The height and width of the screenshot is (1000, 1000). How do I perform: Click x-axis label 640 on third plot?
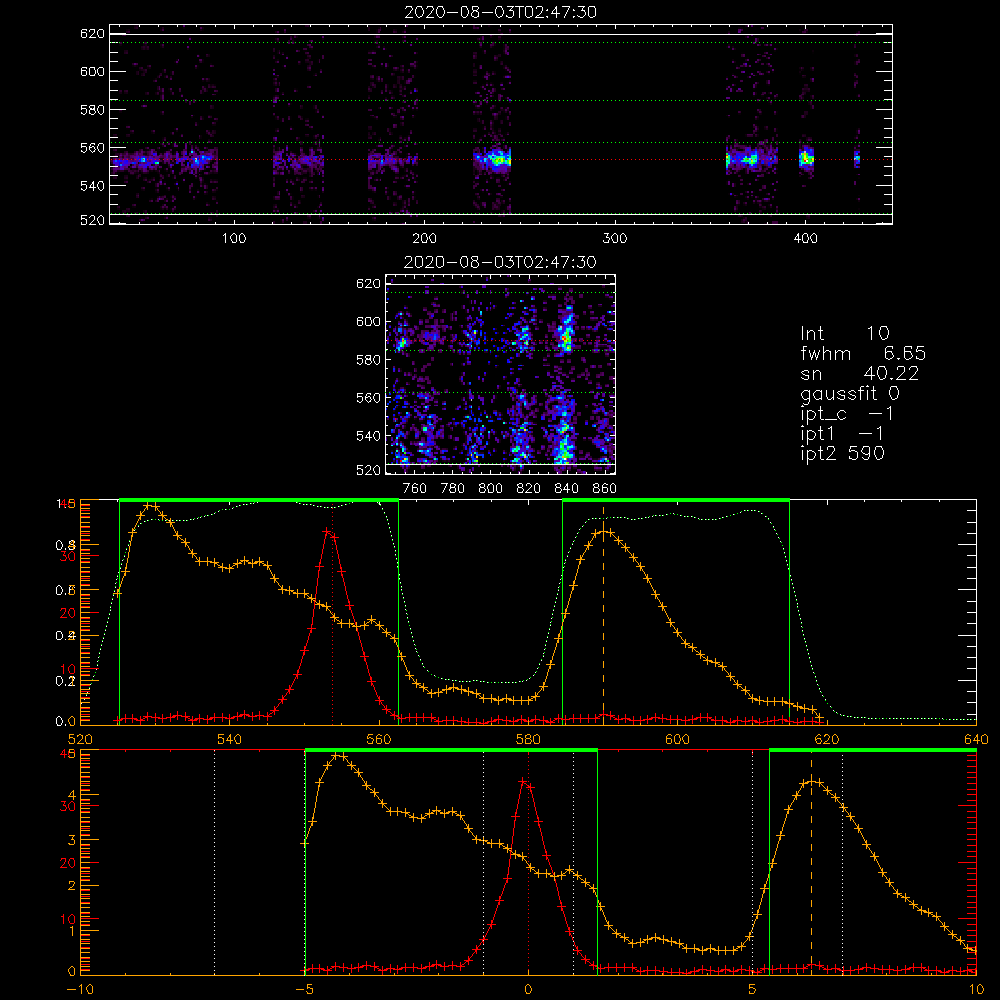pos(976,739)
